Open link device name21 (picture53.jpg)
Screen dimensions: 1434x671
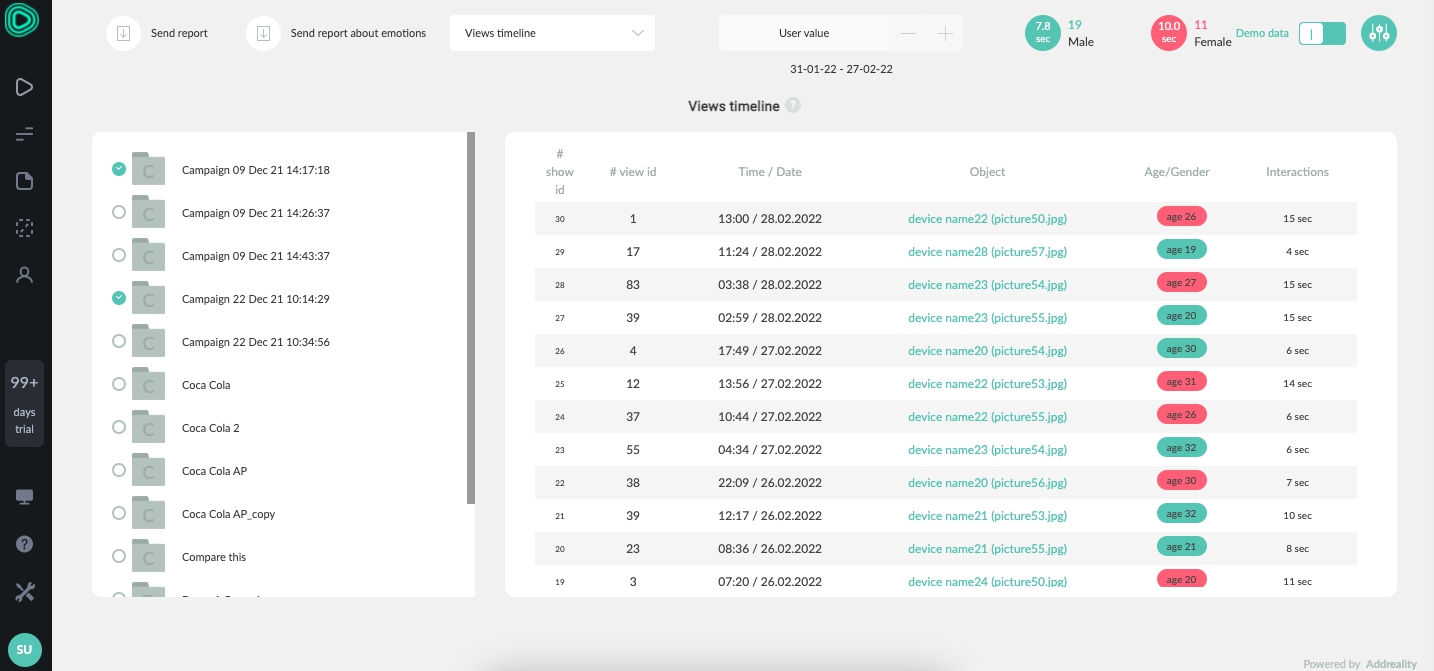coord(987,516)
